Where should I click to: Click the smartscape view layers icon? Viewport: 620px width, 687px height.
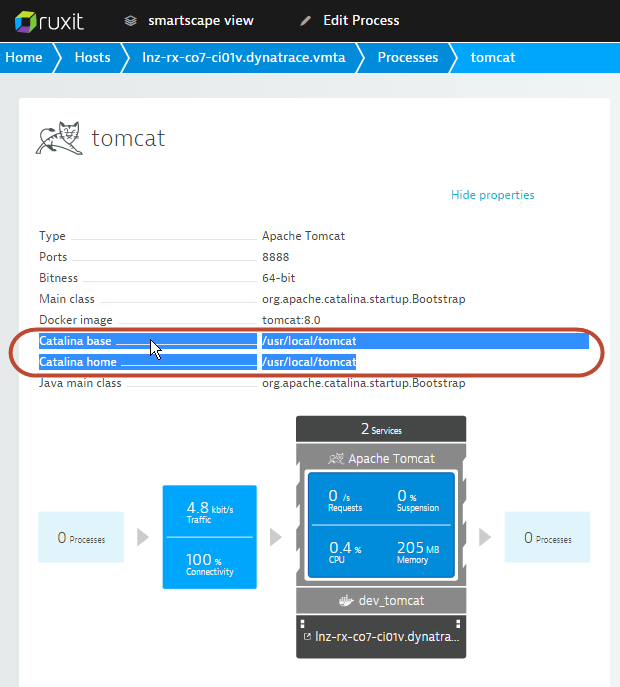131,21
